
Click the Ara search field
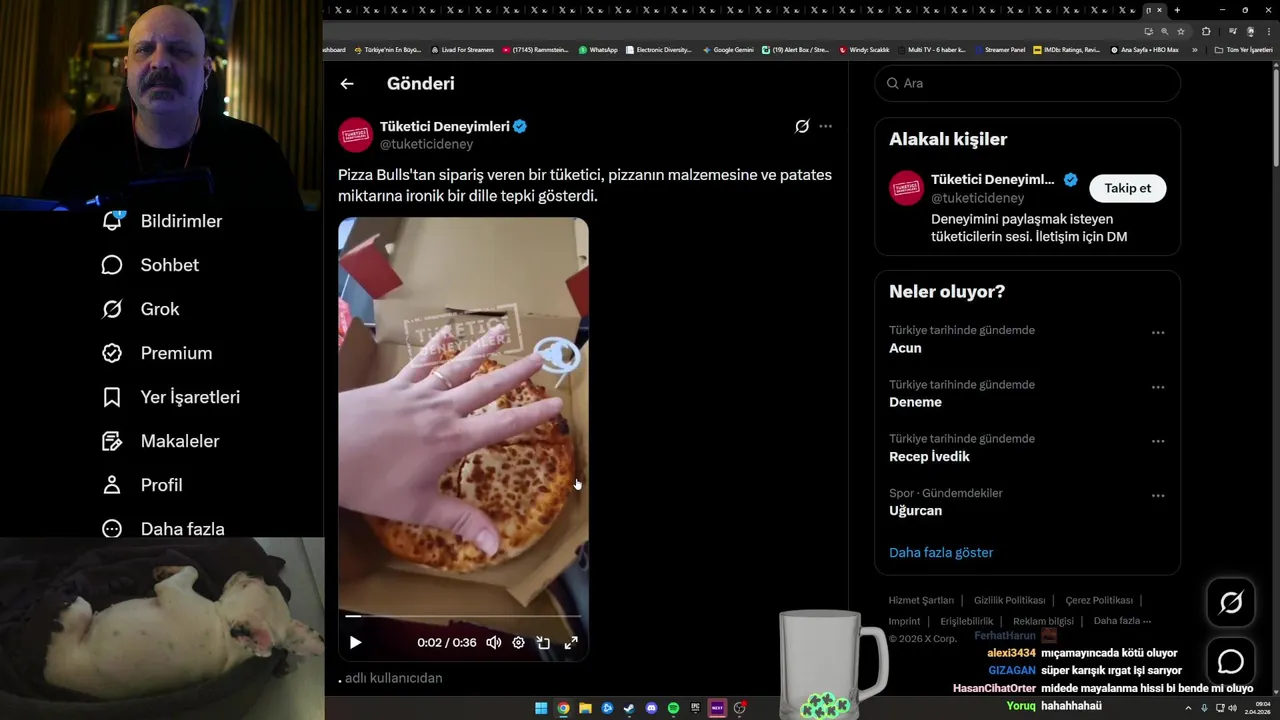click(1028, 83)
